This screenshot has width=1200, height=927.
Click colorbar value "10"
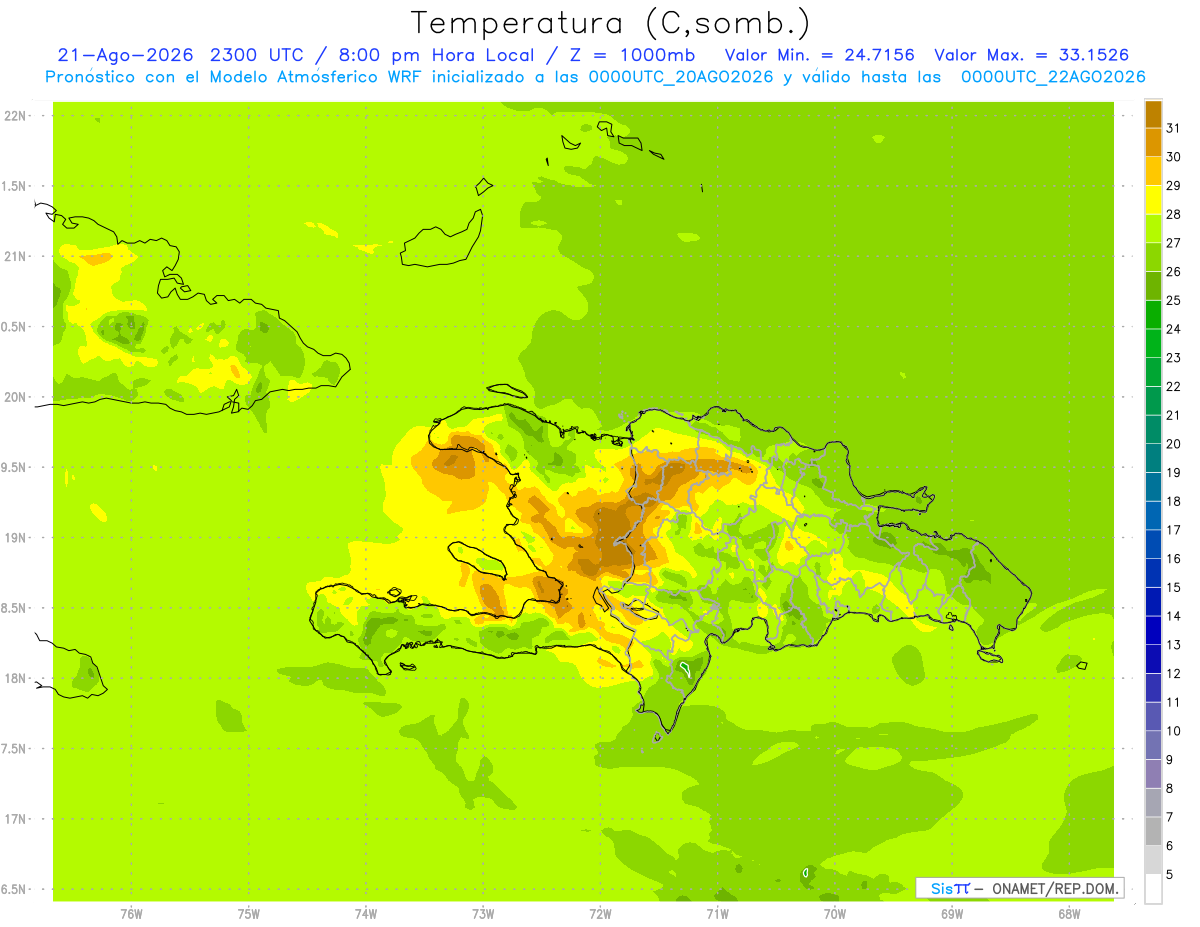point(1174,731)
